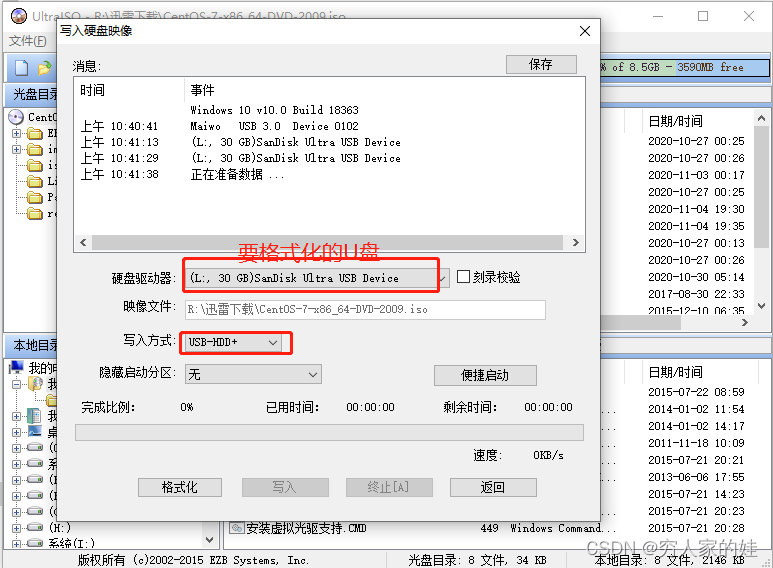Screen dimensions: 773x568
Task: Open the 写入方式 USB-HDD+ dropdown
Action: tap(273, 343)
